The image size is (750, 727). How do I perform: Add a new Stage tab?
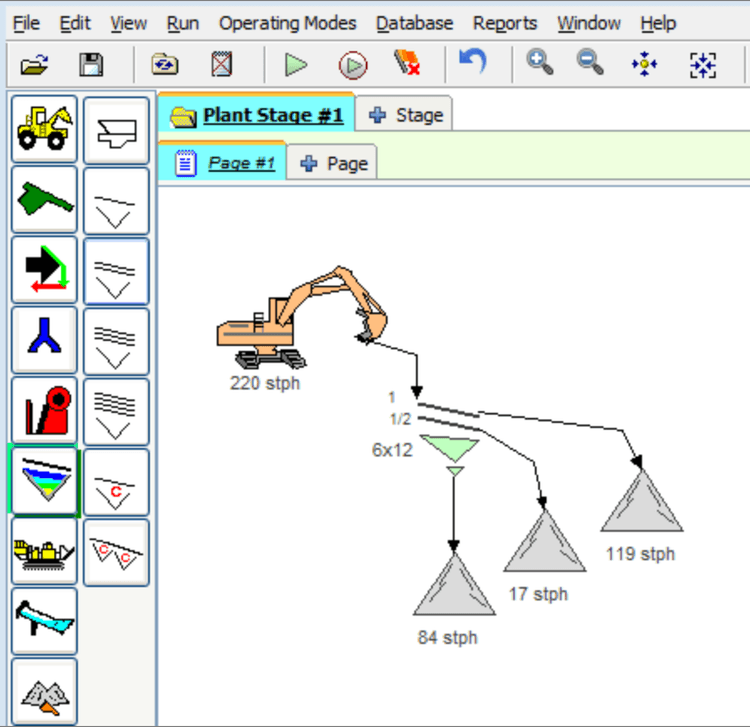pos(406,115)
